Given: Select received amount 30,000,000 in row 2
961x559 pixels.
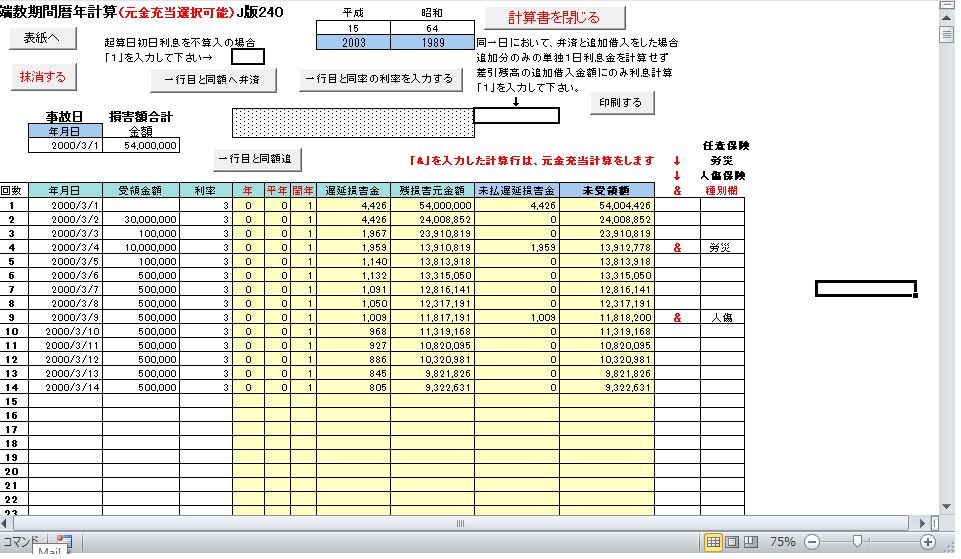Looking at the screenshot, I should [141, 219].
